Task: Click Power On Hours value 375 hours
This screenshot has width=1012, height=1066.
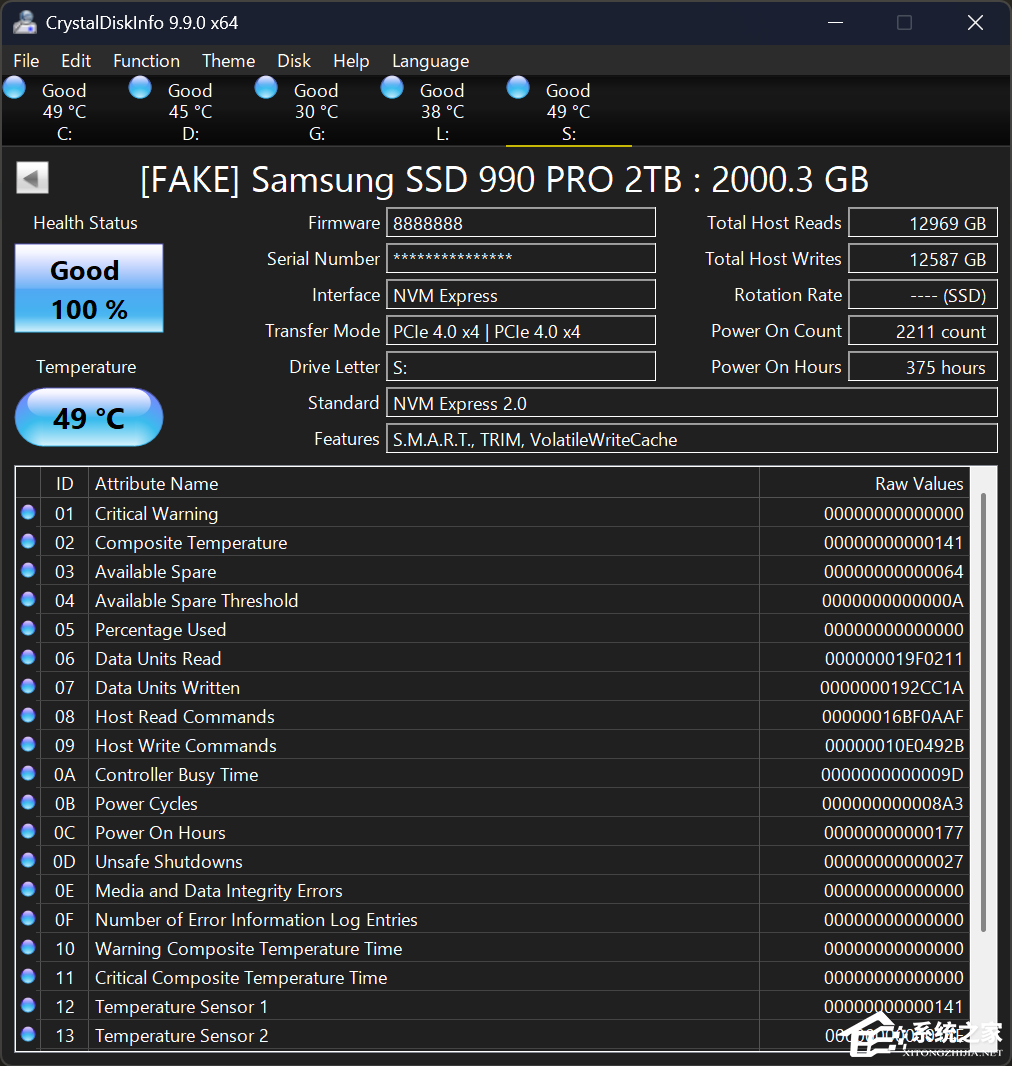Action: click(x=923, y=367)
